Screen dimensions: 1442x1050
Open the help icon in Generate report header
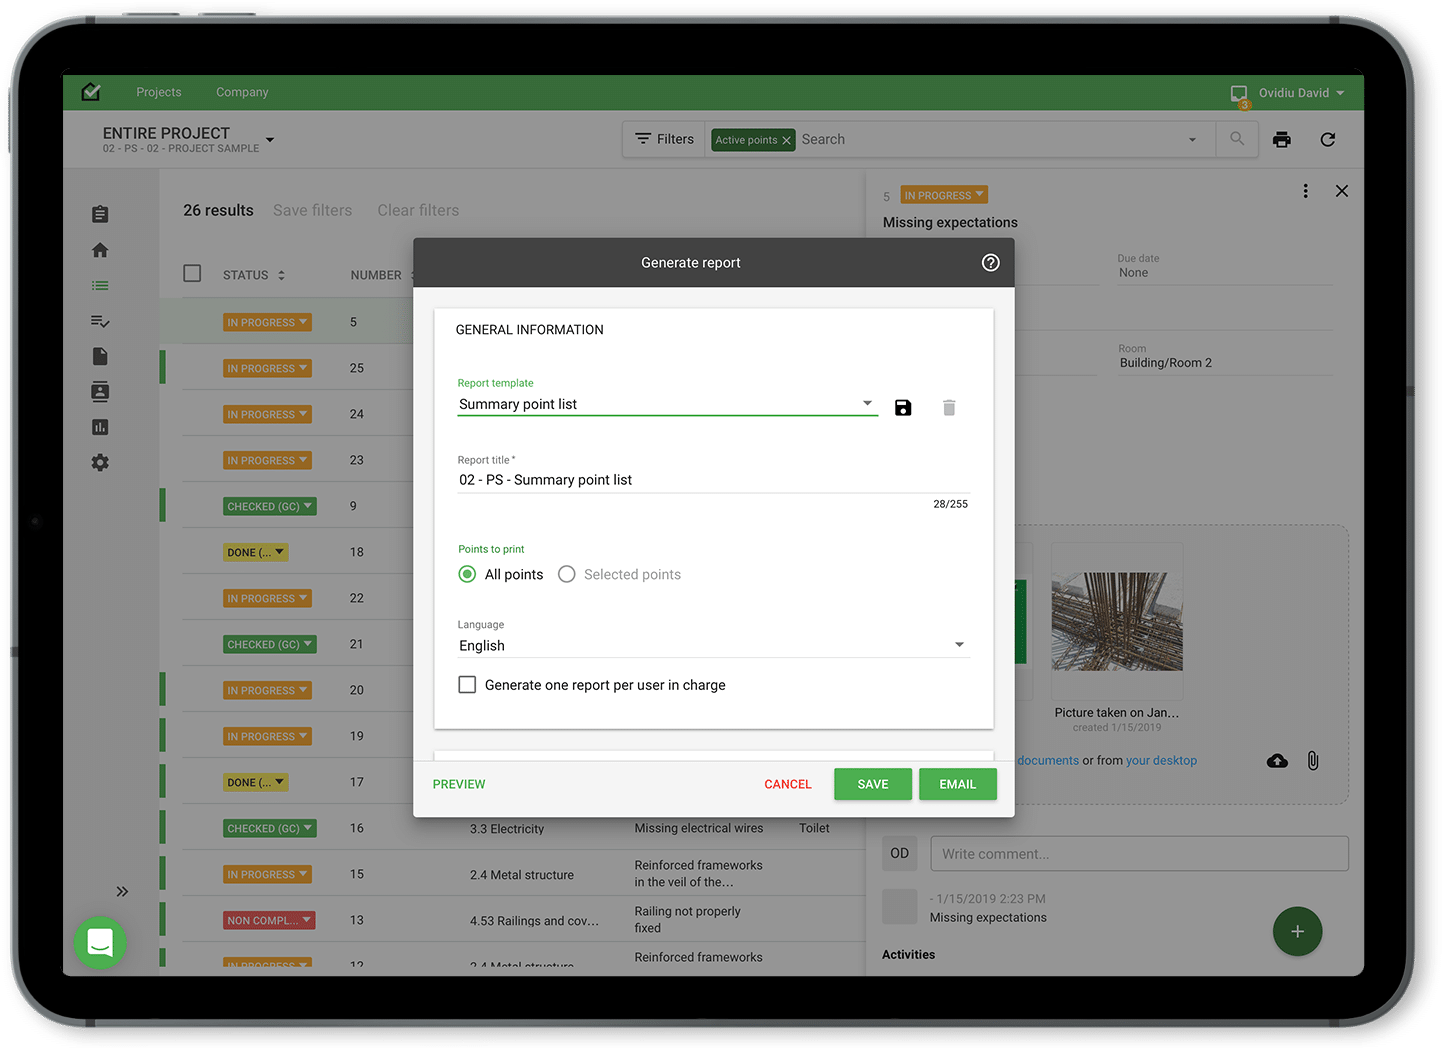pos(990,263)
